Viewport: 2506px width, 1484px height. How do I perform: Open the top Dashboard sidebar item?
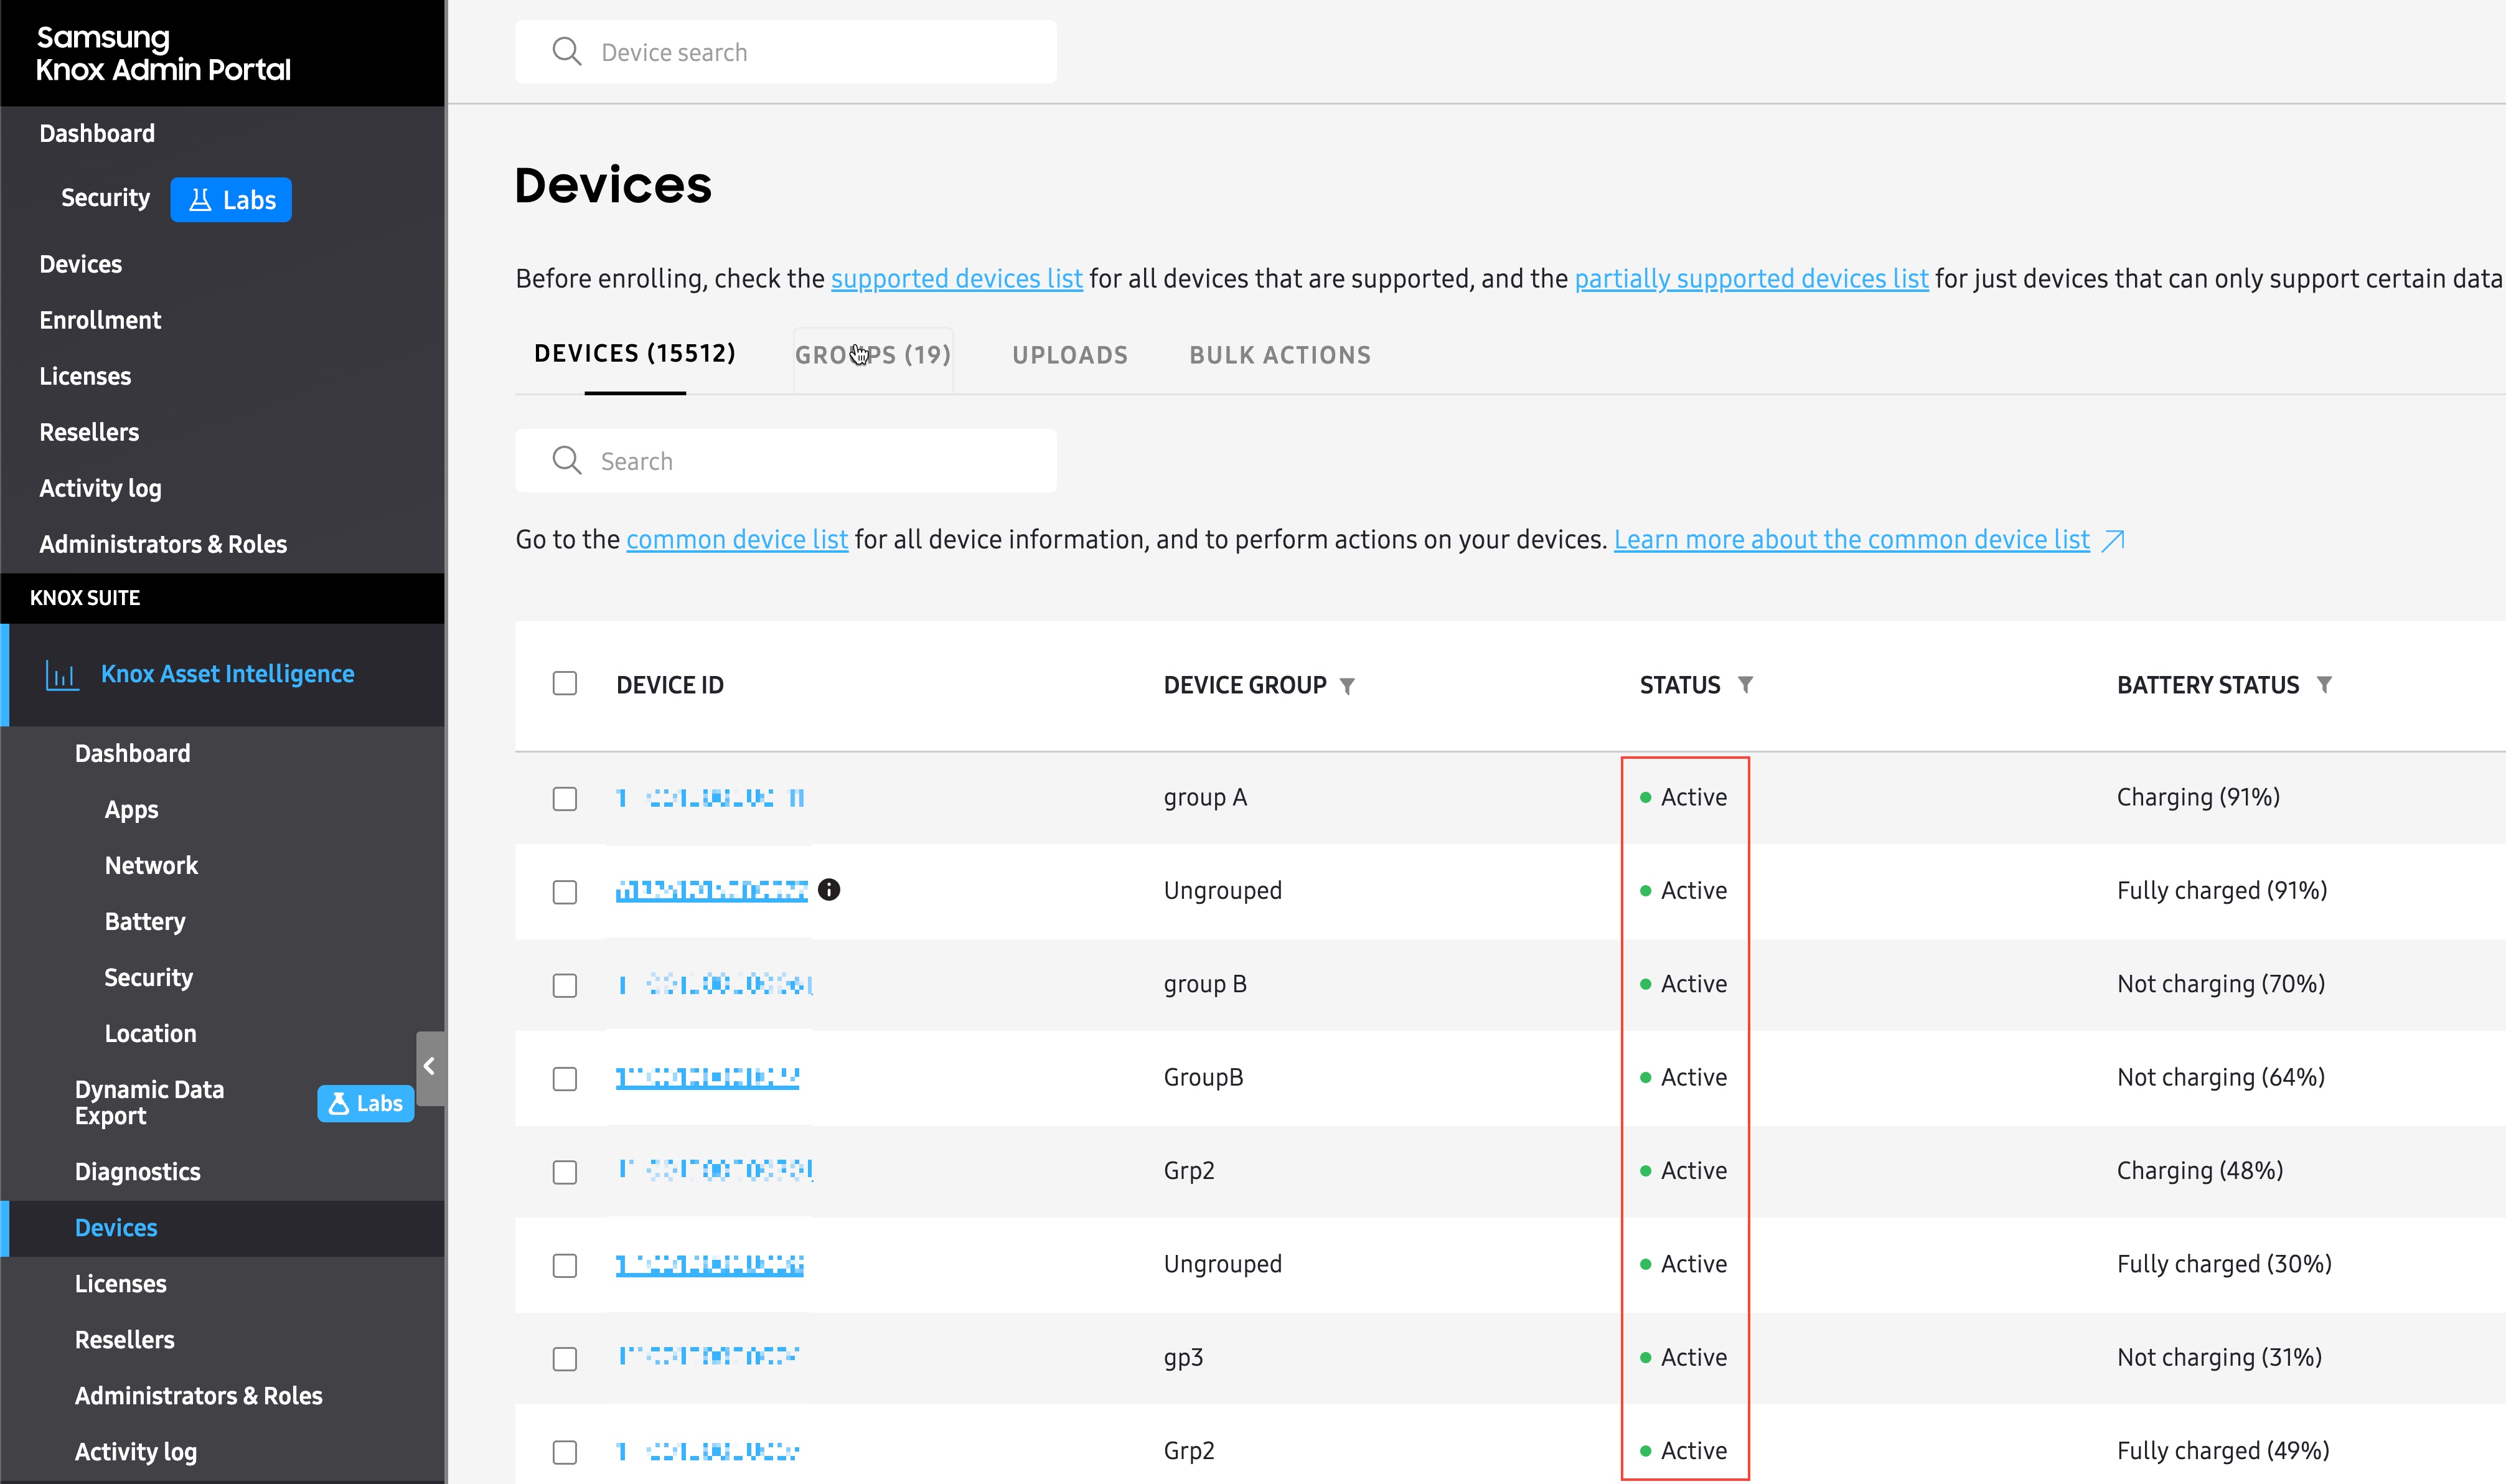click(x=97, y=133)
